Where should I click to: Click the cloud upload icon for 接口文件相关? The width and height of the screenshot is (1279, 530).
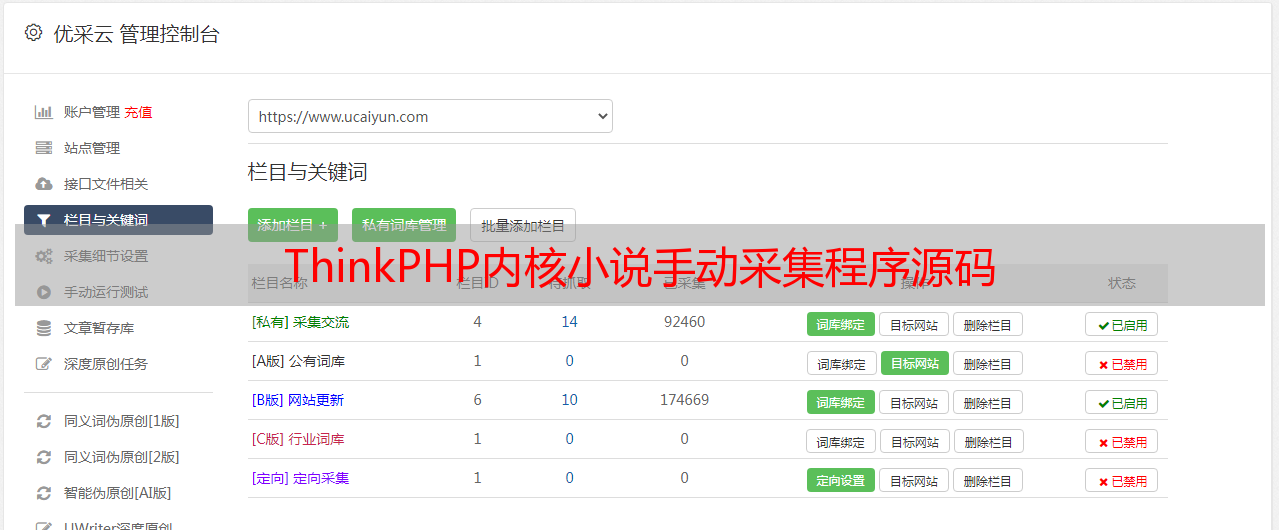[43, 184]
